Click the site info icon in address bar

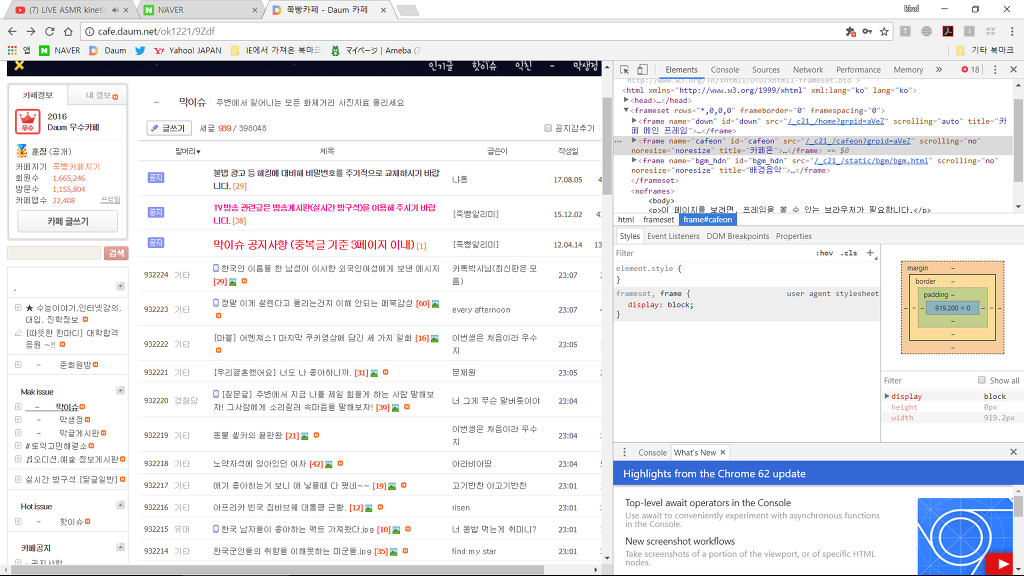click(89, 31)
